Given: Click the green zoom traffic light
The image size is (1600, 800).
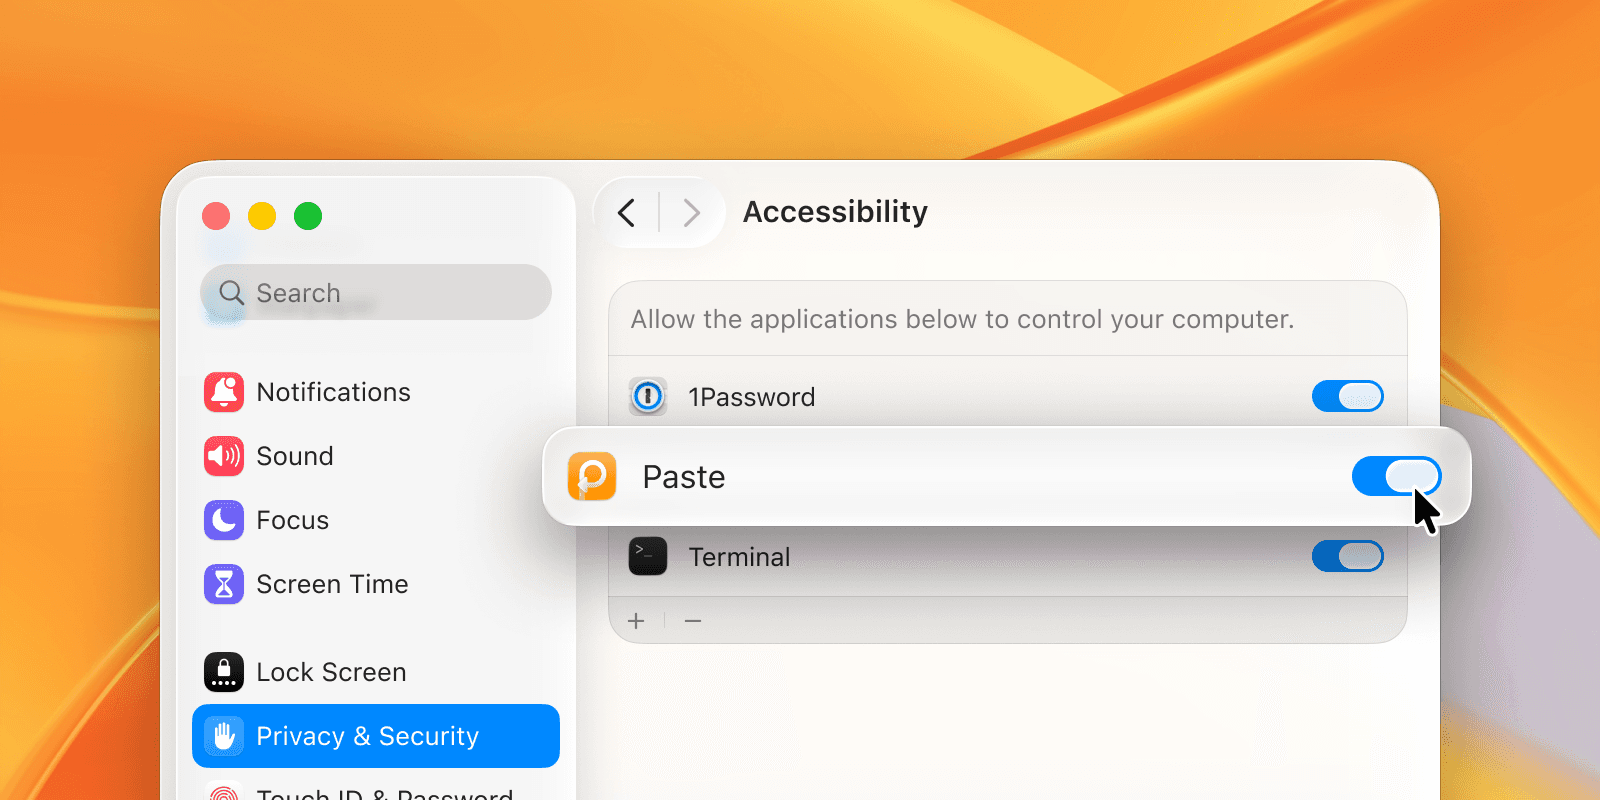Looking at the screenshot, I should 308,215.
